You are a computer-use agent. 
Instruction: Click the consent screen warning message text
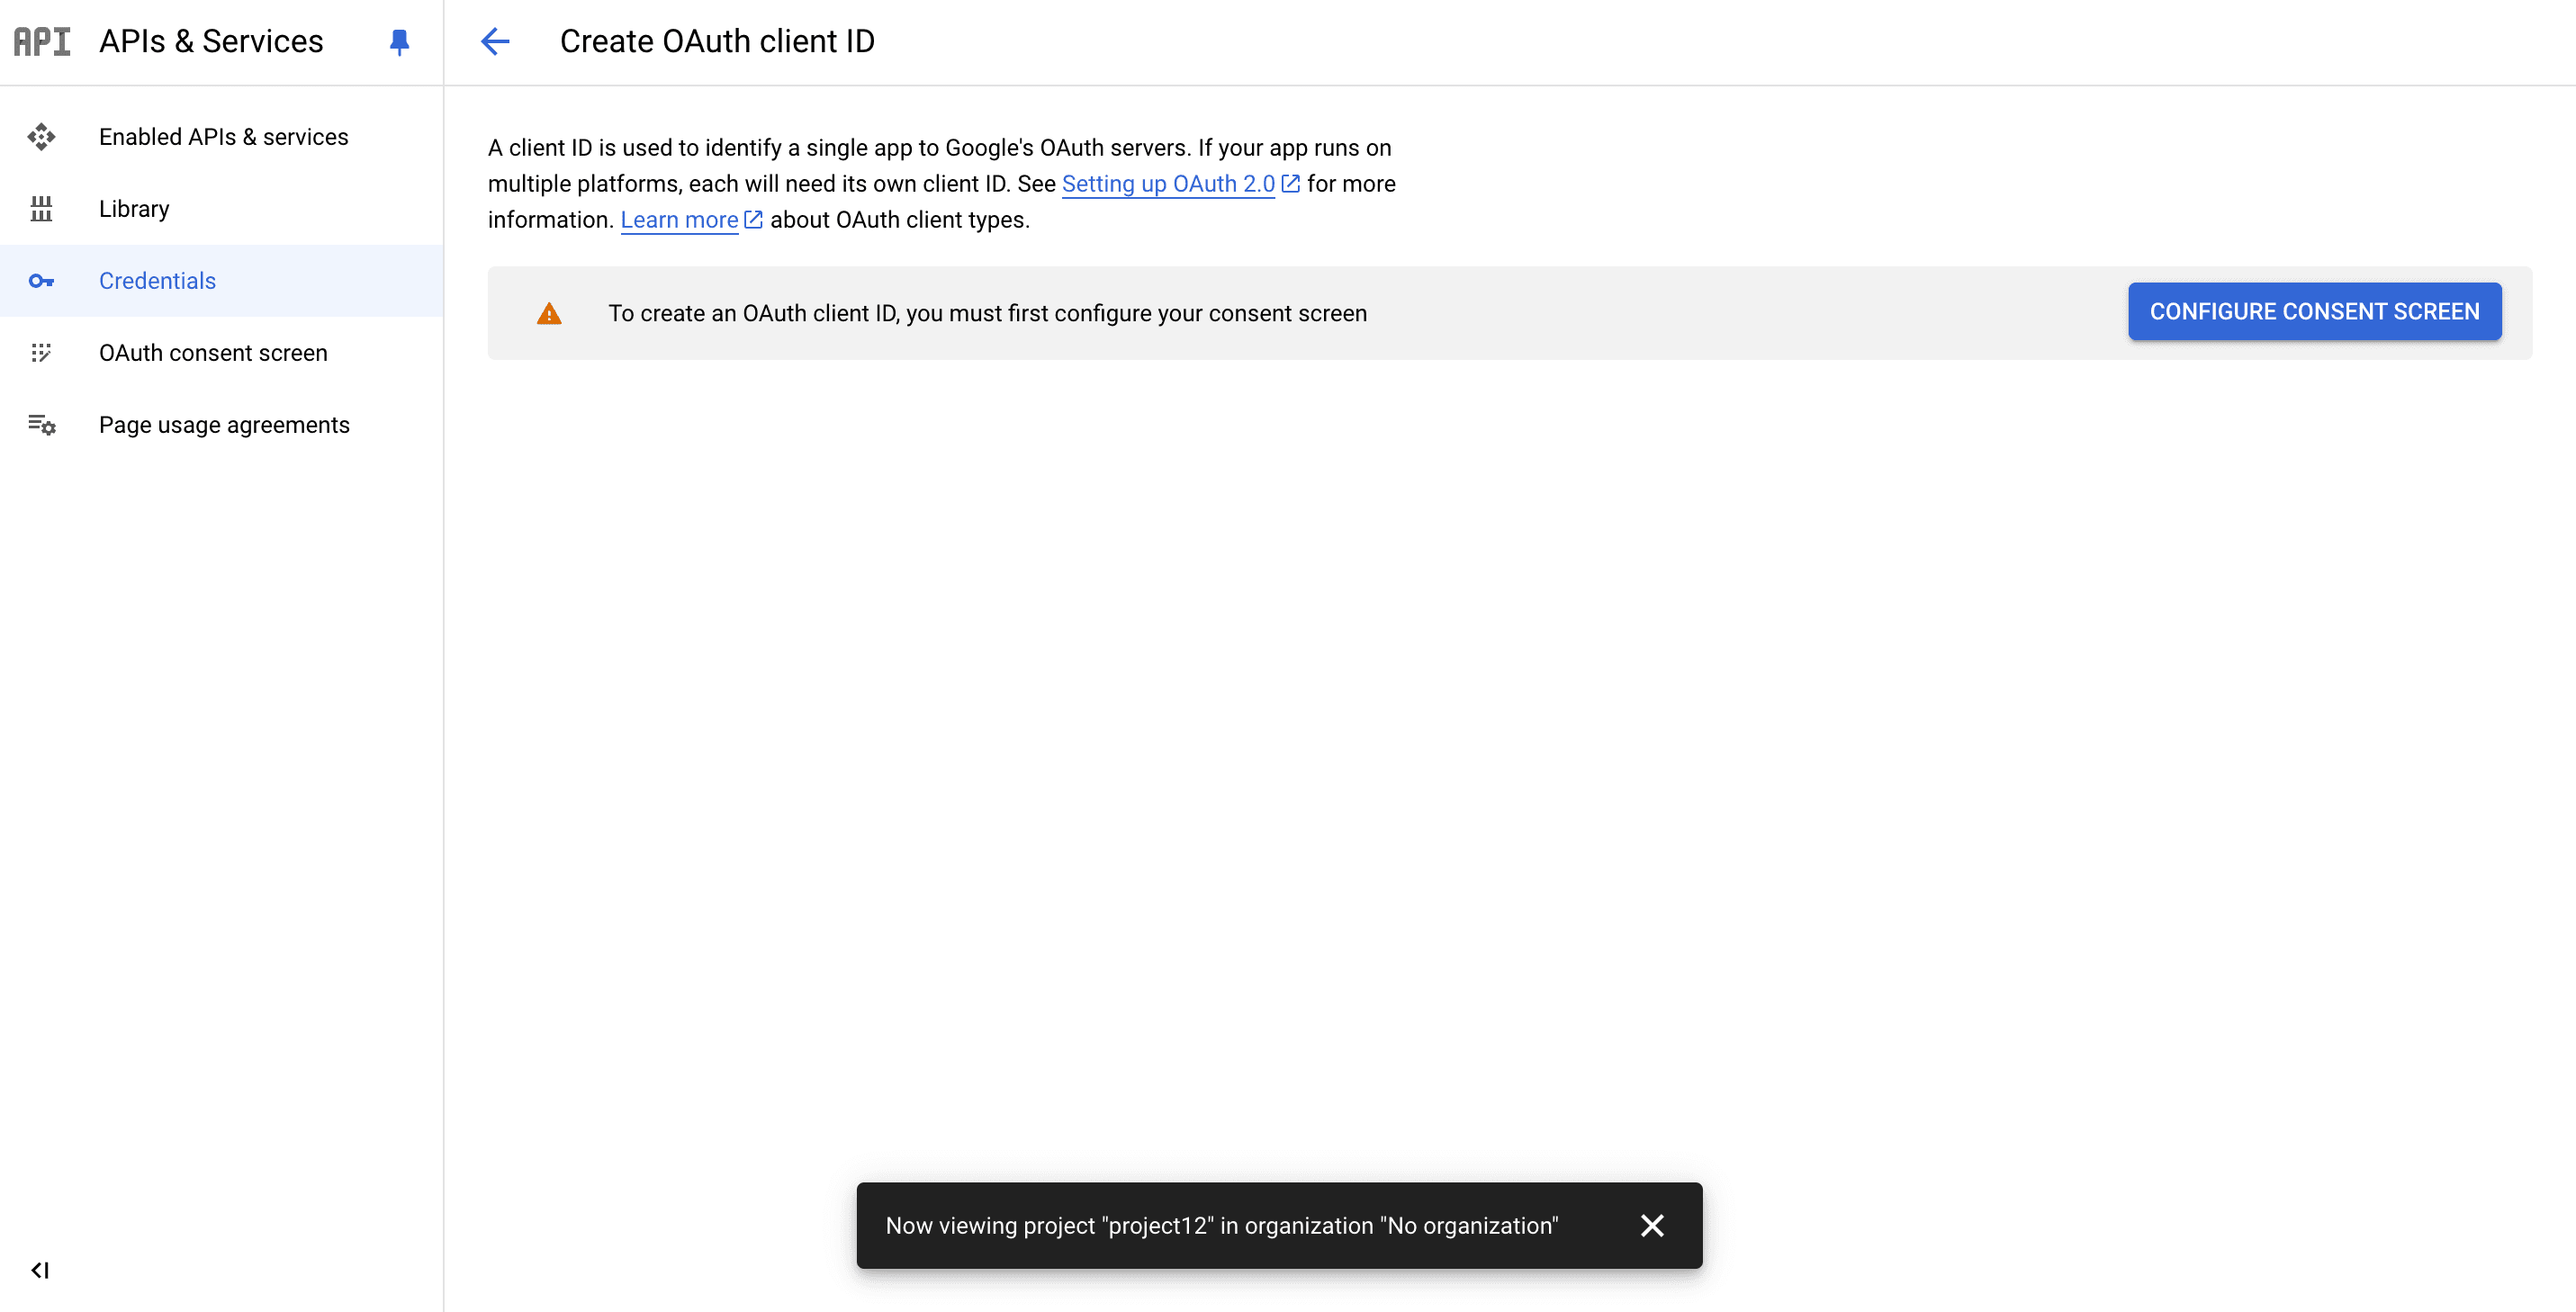tap(987, 313)
